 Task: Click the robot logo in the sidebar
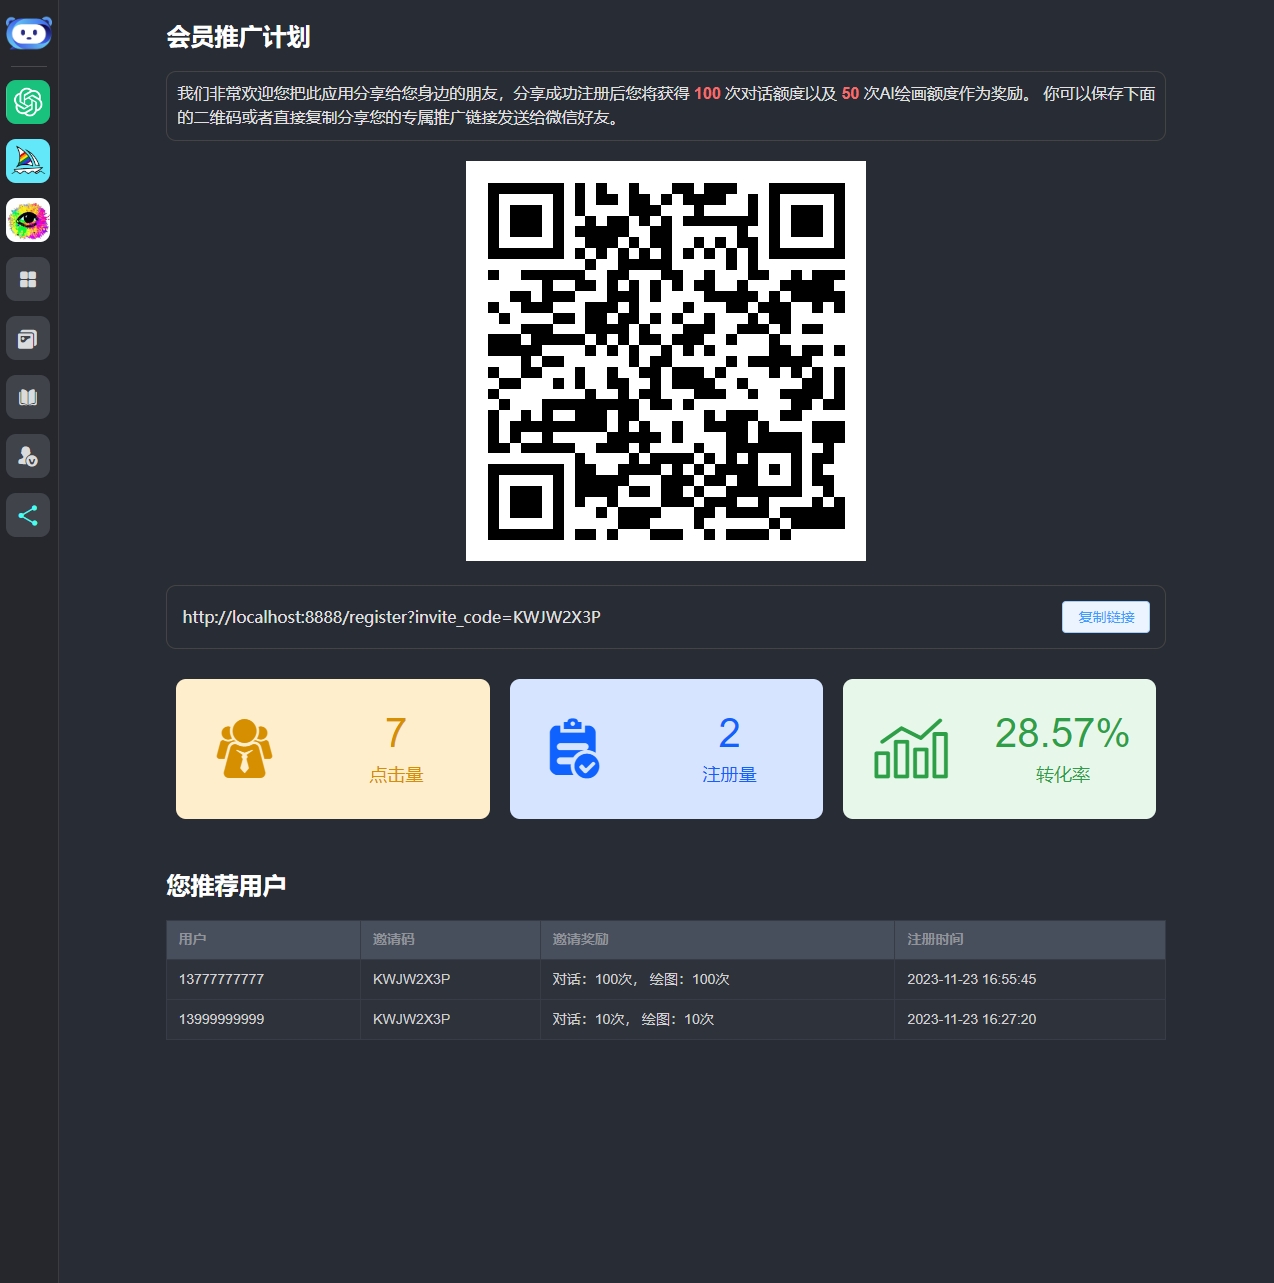(x=28, y=34)
